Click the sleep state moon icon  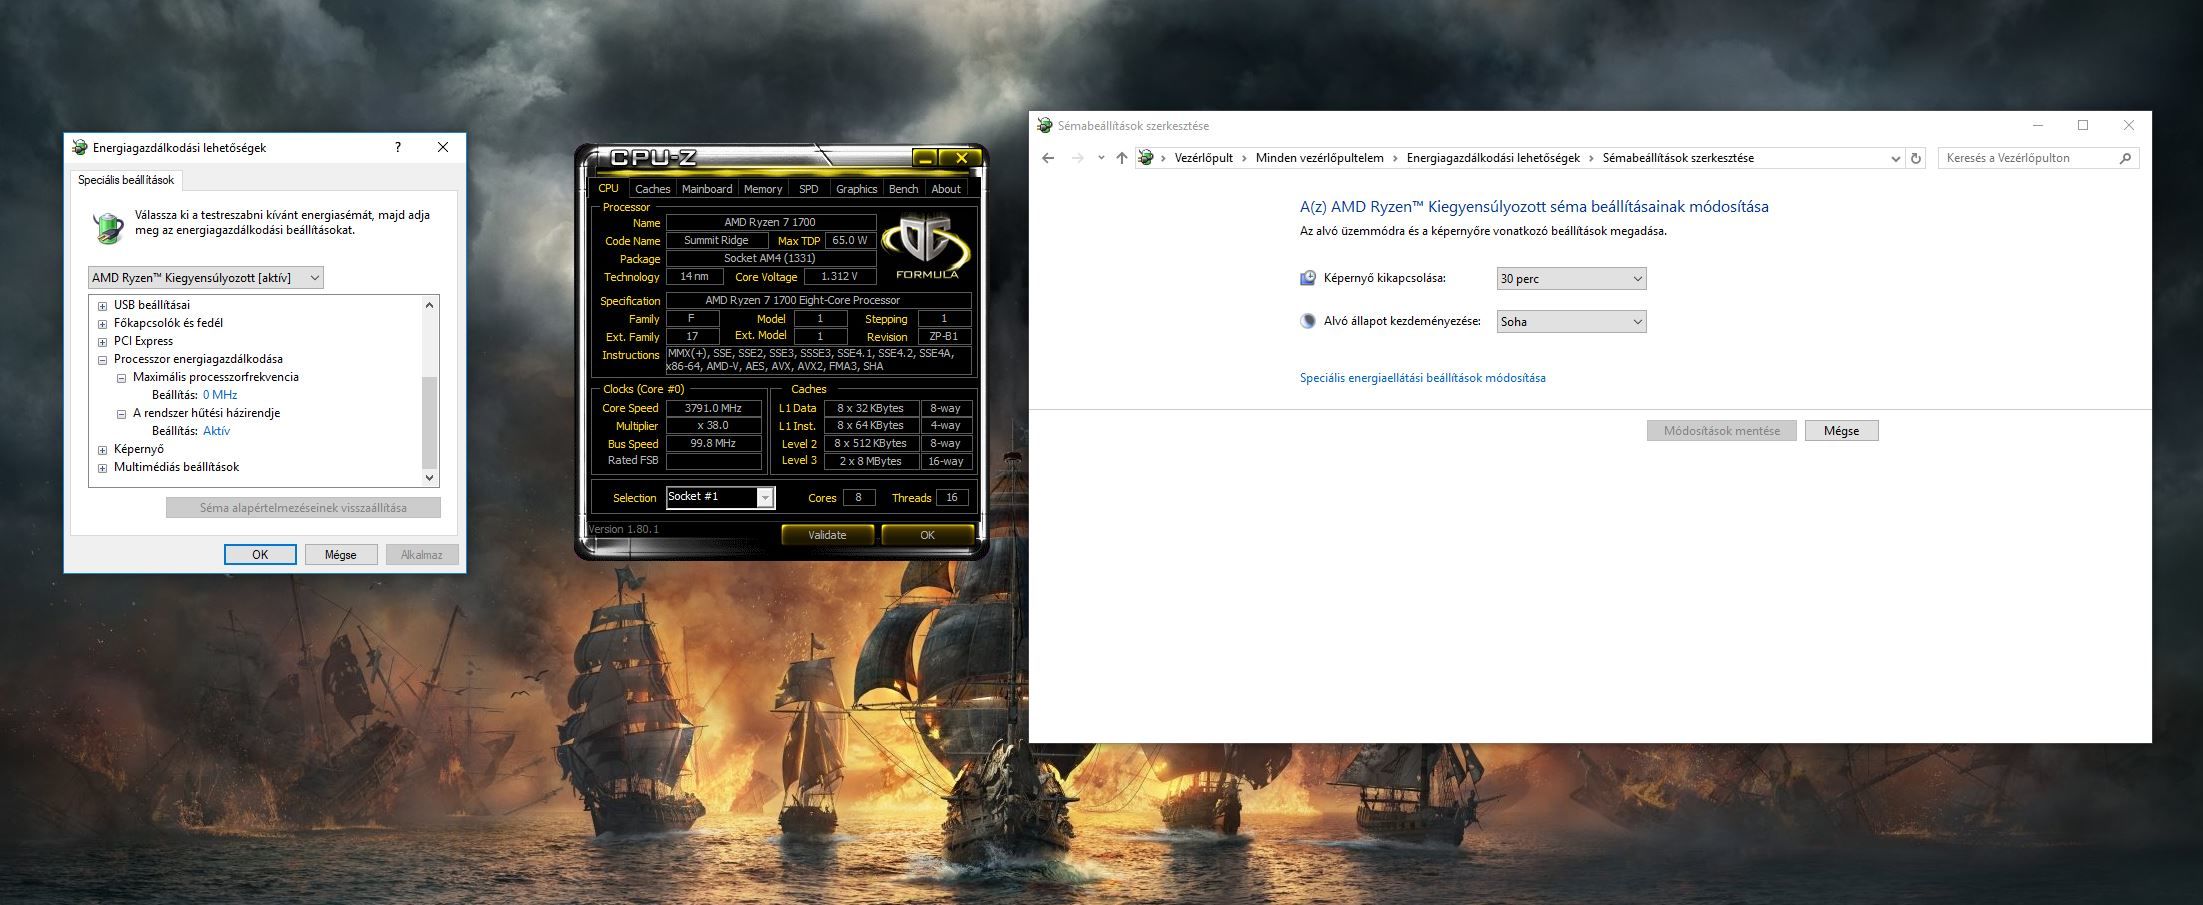click(x=1308, y=321)
